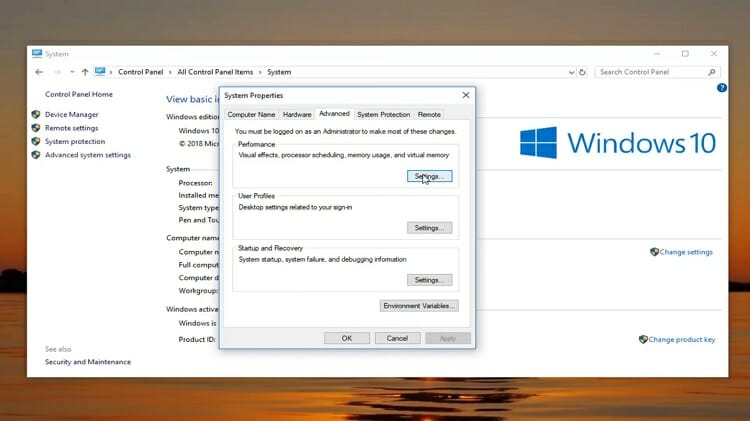Open recent locations dropdown arrow
750x421 pixels.
(72, 72)
